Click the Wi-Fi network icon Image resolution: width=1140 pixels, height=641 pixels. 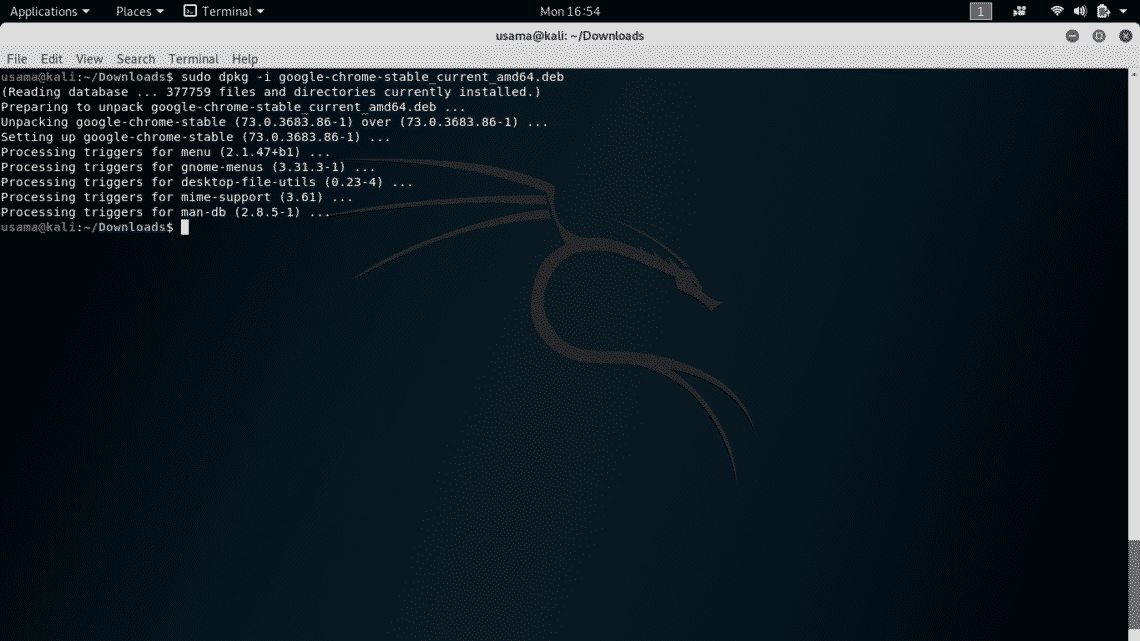coord(1057,12)
